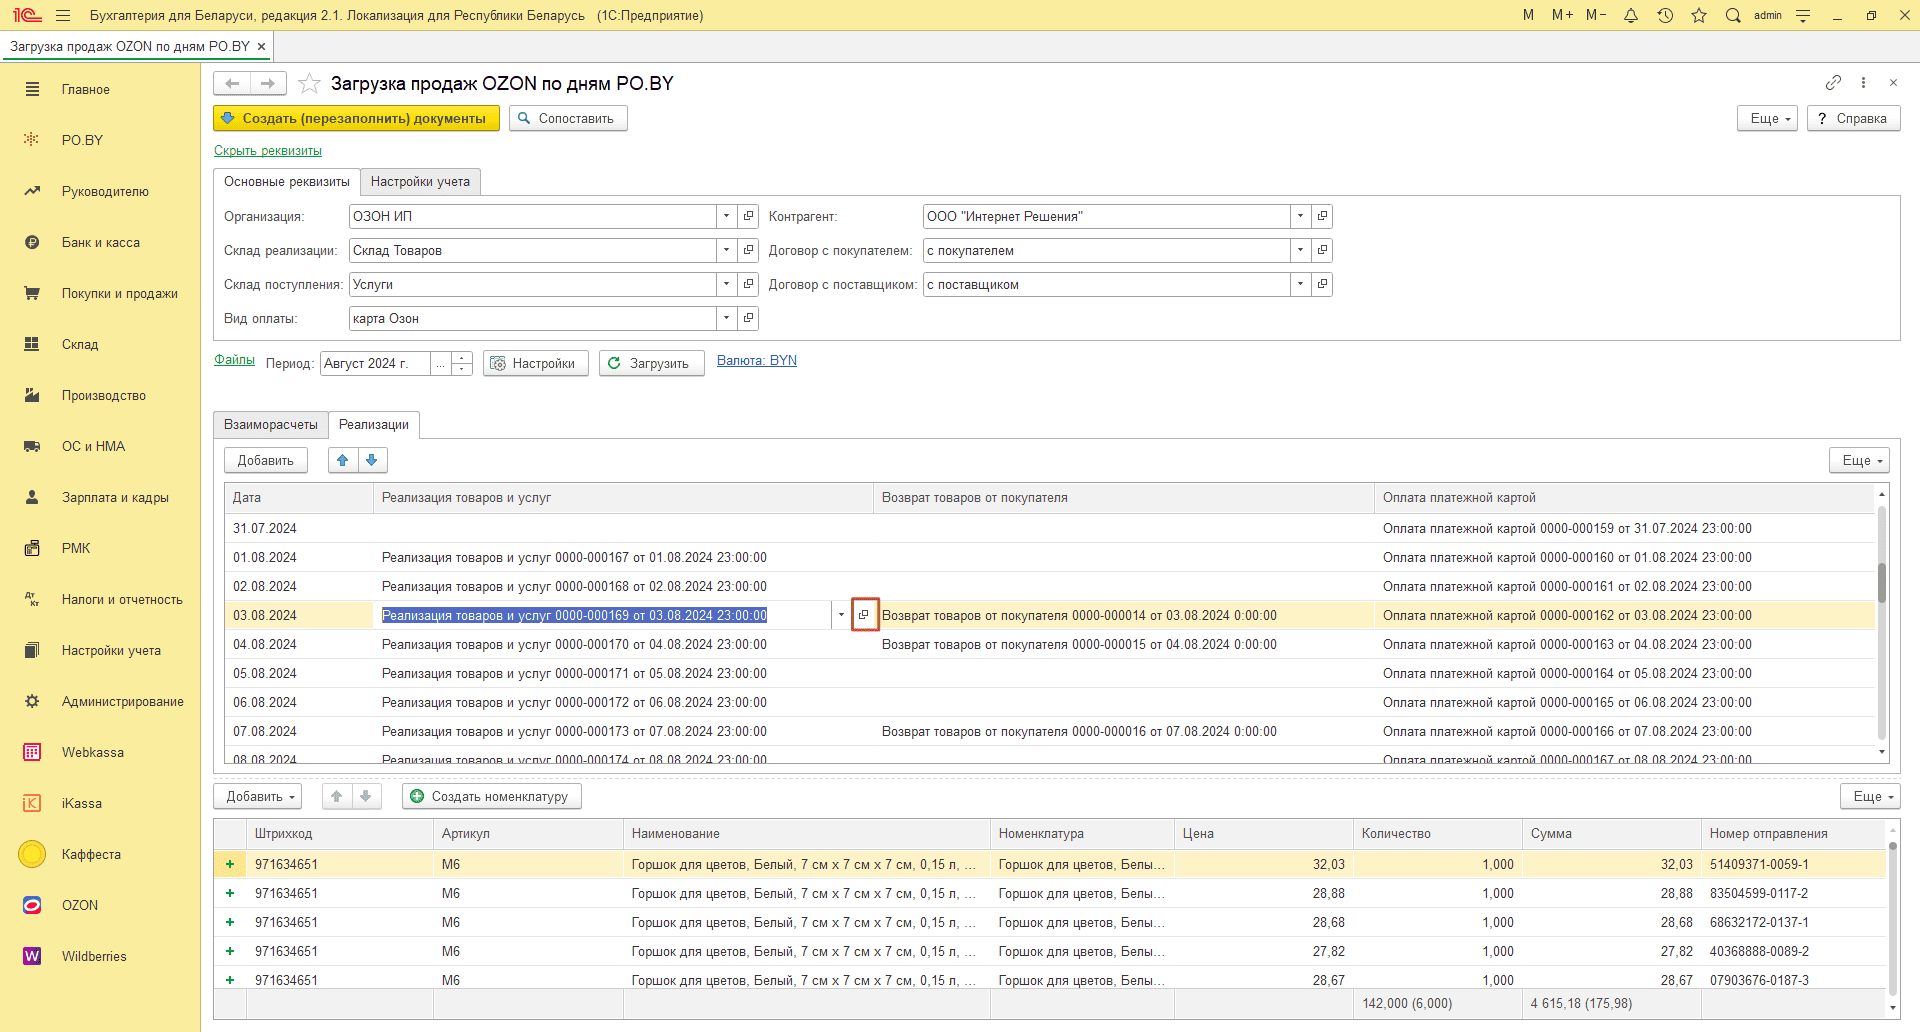Open the Файлы link
Image resolution: width=1920 pixels, height=1032 pixels.
coord(234,360)
